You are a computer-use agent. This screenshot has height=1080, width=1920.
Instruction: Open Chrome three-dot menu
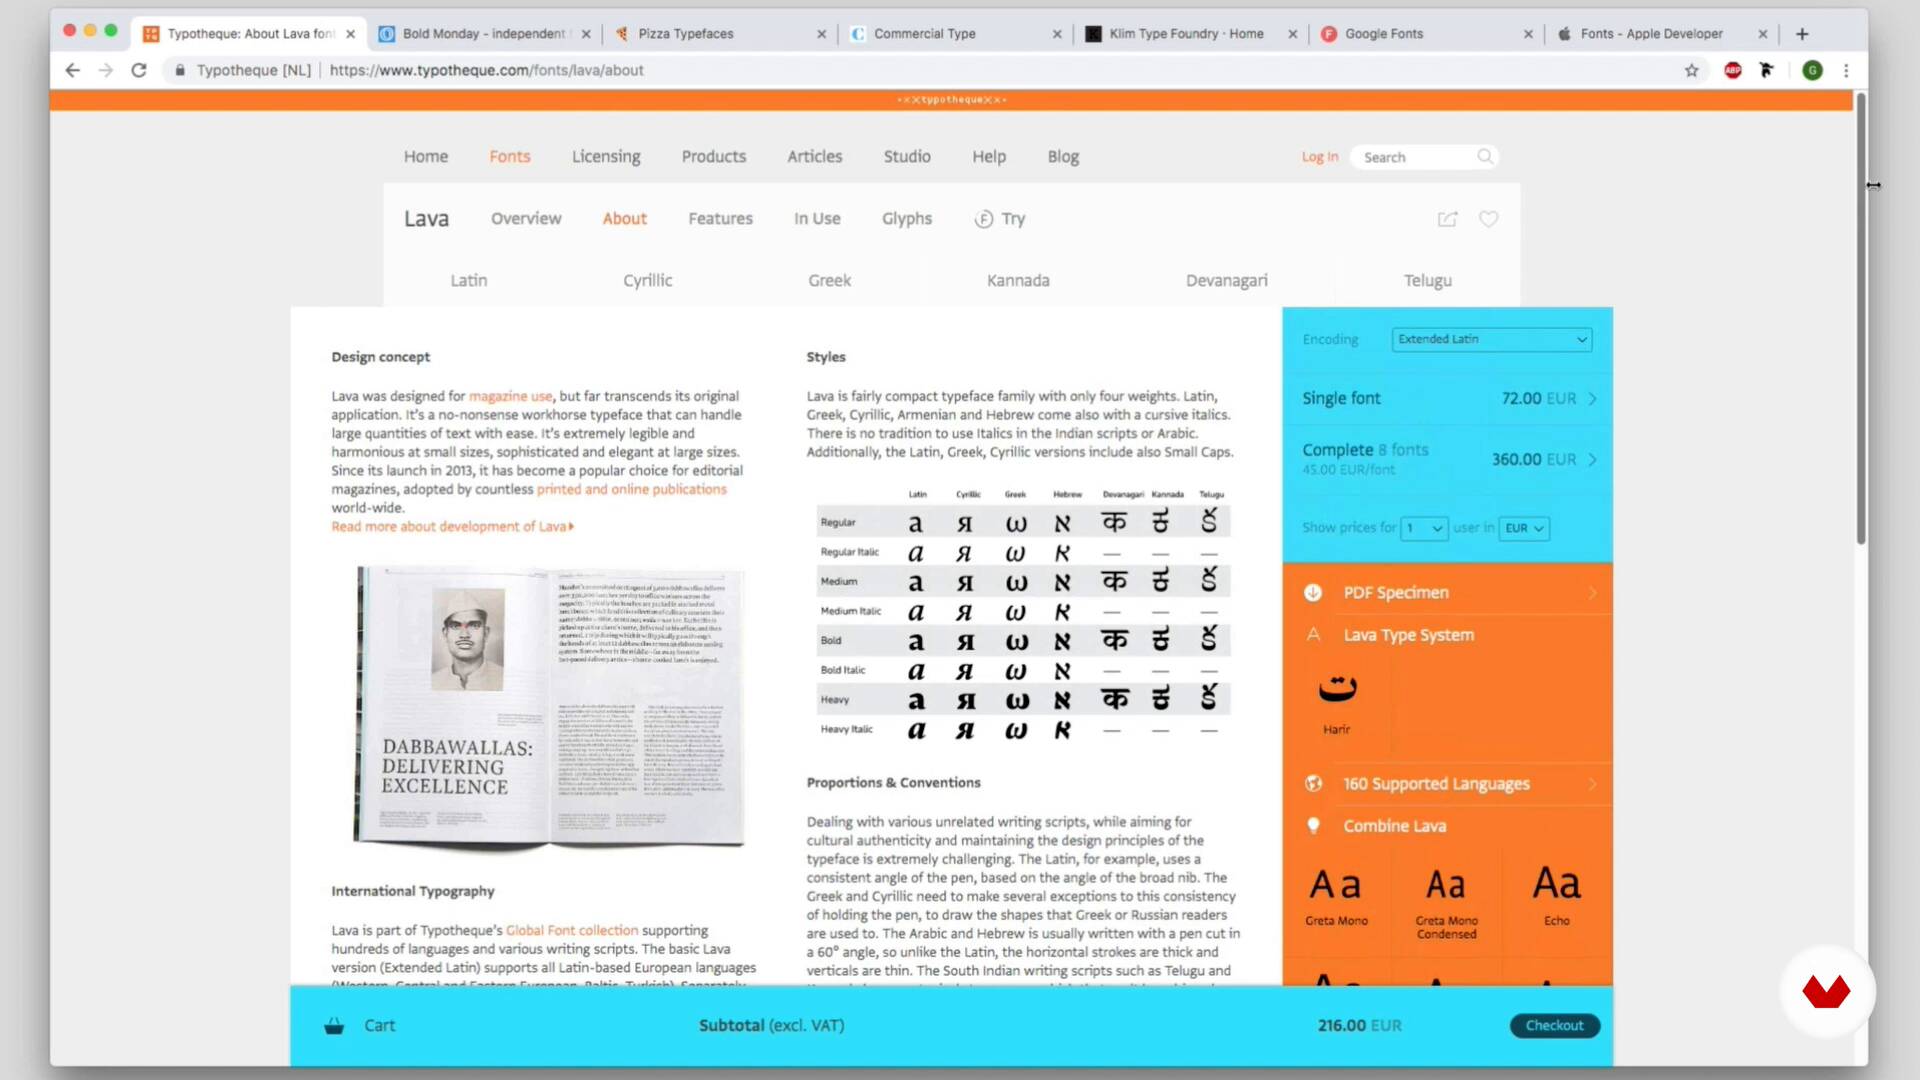pos(1846,70)
